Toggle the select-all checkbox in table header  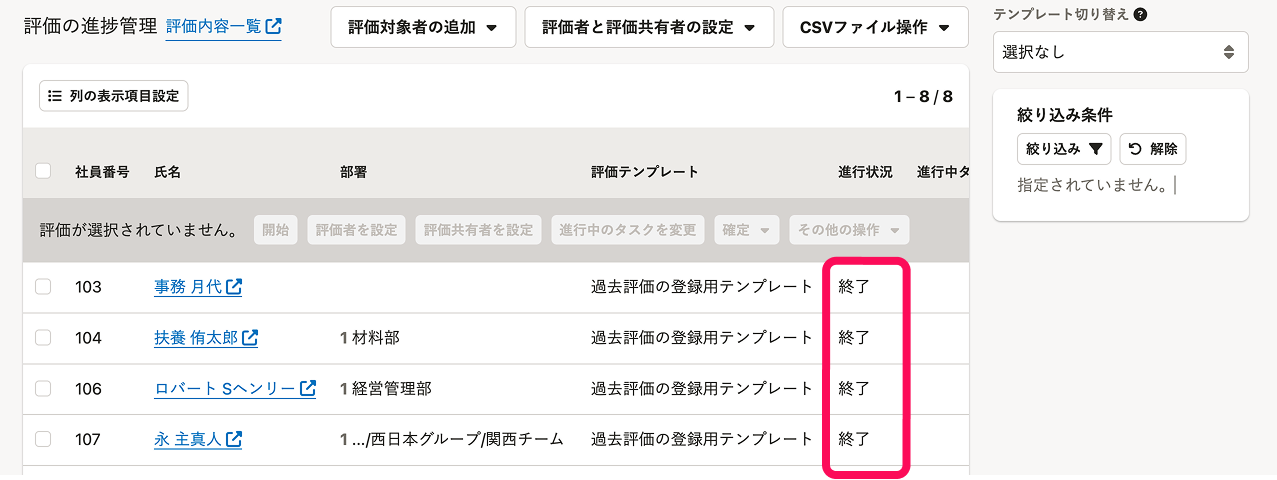[x=43, y=171]
